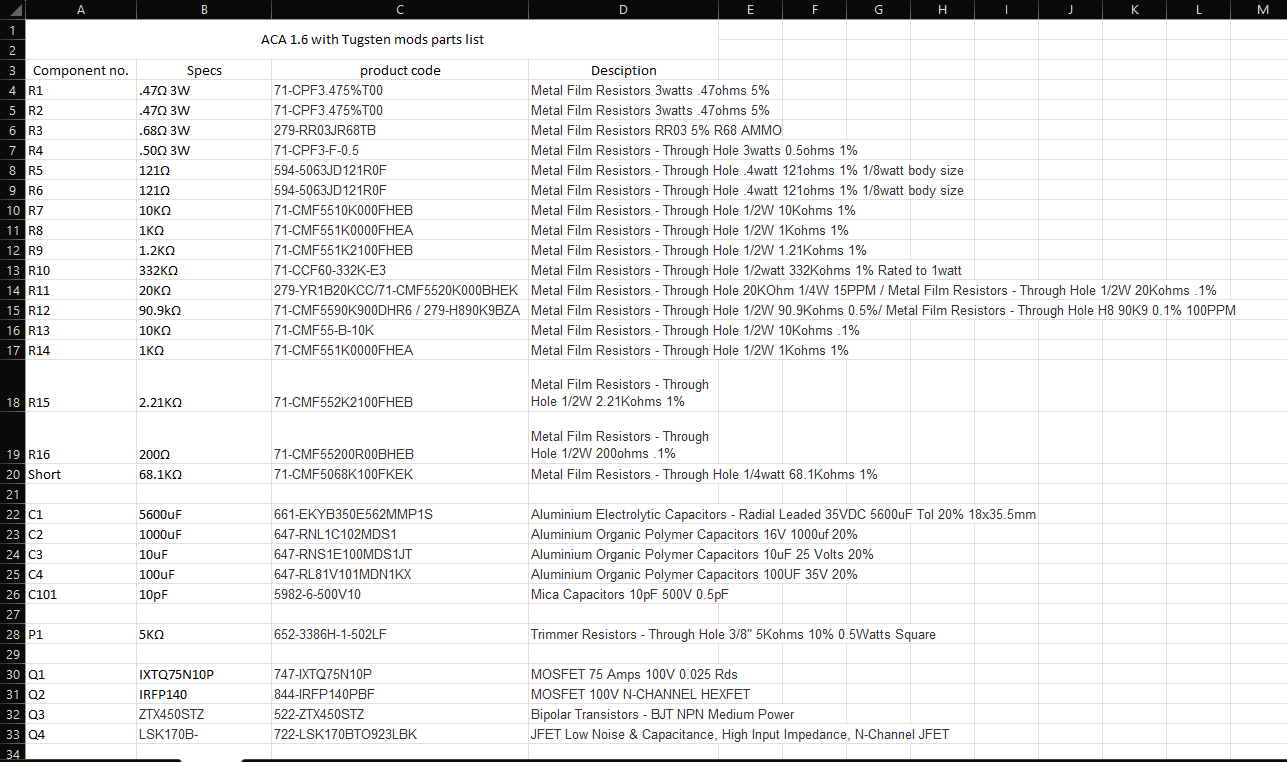Click the '1000uF' specs cell
Image resolution: width=1287 pixels, height=762 pixels.
click(x=204, y=534)
